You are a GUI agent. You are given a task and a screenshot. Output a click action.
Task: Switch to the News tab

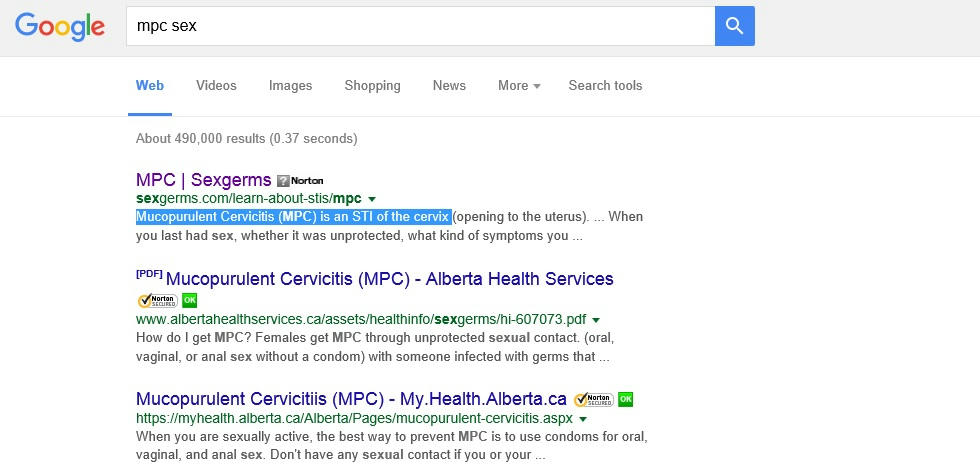click(x=449, y=86)
